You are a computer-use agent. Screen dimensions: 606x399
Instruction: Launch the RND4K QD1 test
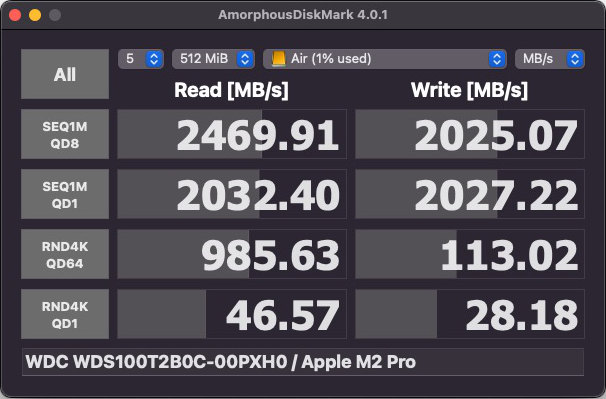point(65,314)
